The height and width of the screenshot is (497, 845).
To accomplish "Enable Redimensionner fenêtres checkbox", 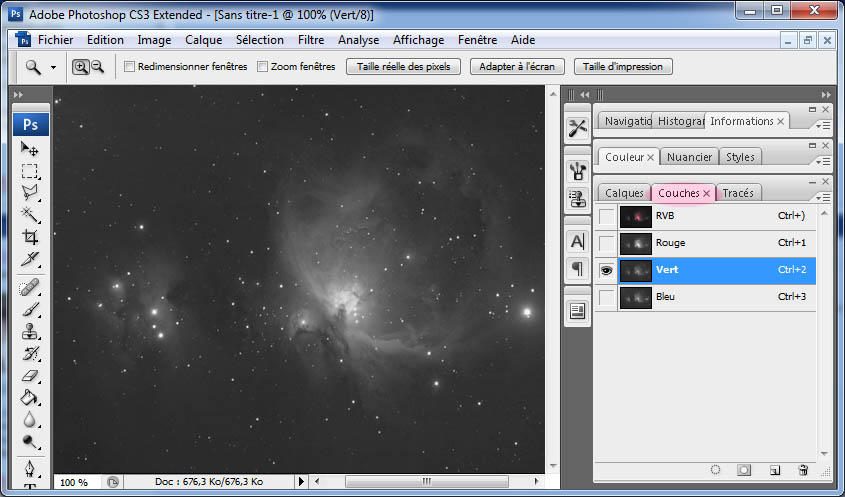I will (129, 67).
